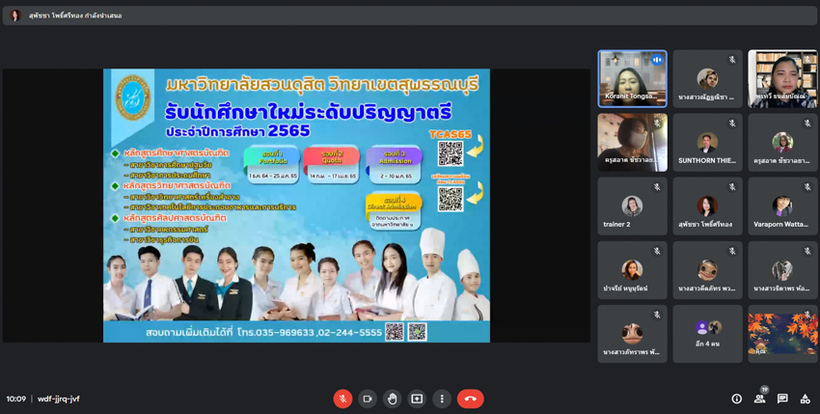Show everyone with the people icon
Image resolution: width=820 pixels, height=414 pixels.
[x=759, y=399]
